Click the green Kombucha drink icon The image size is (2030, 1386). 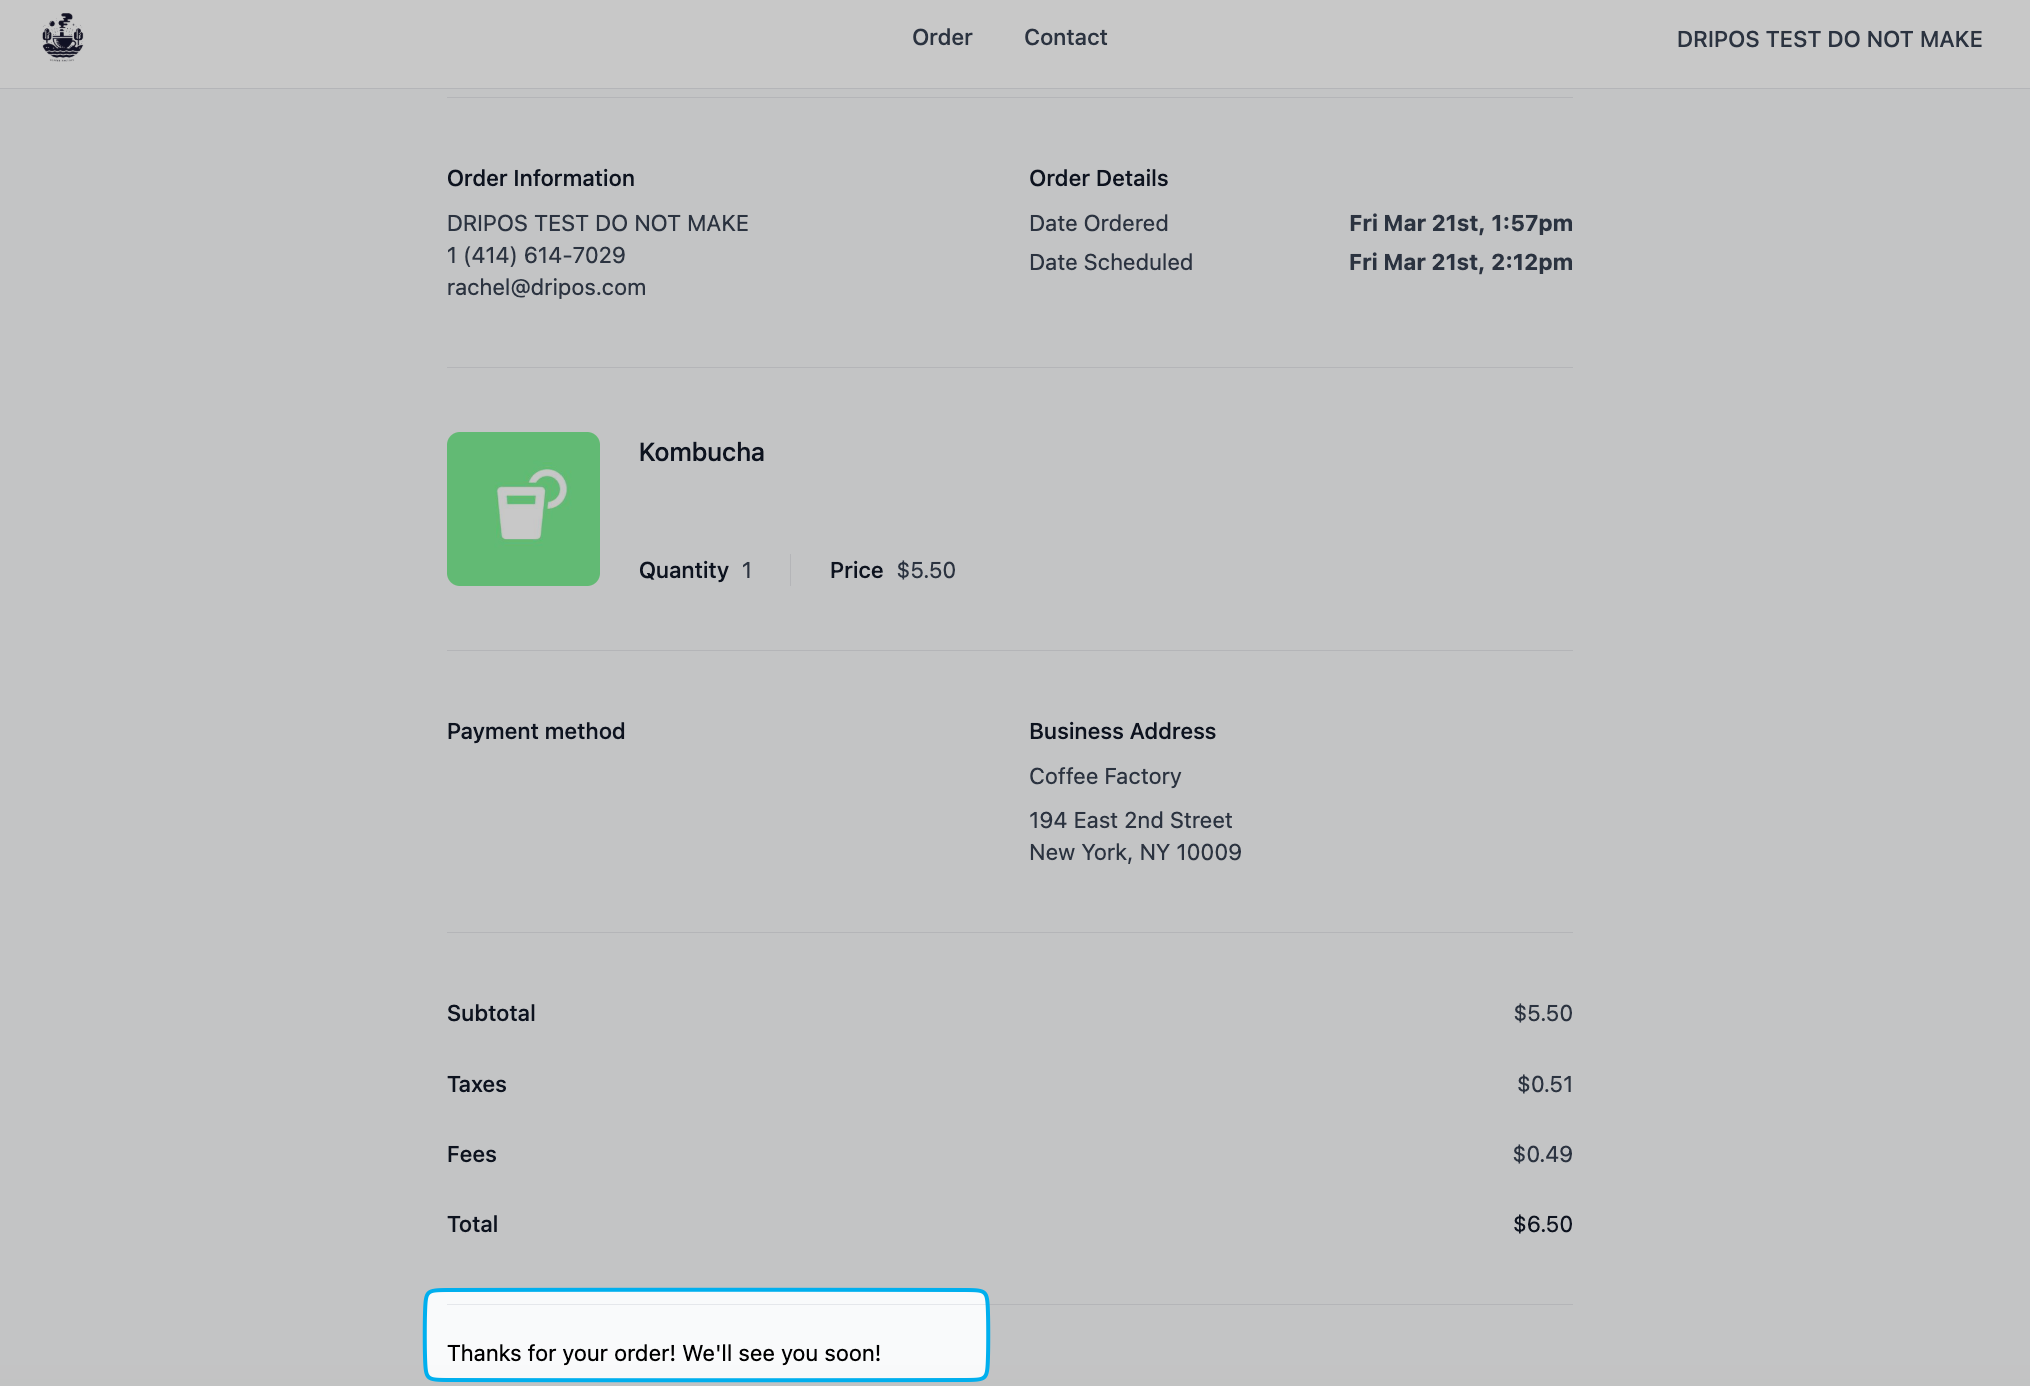pos(523,509)
